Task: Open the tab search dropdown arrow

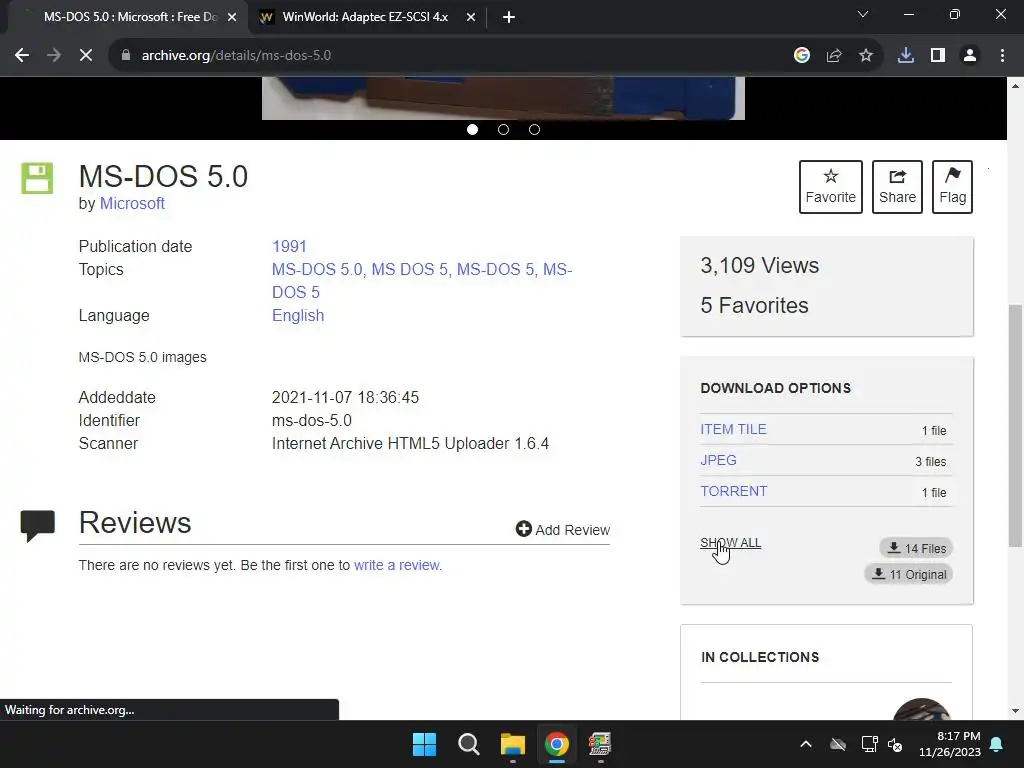Action: (x=863, y=14)
